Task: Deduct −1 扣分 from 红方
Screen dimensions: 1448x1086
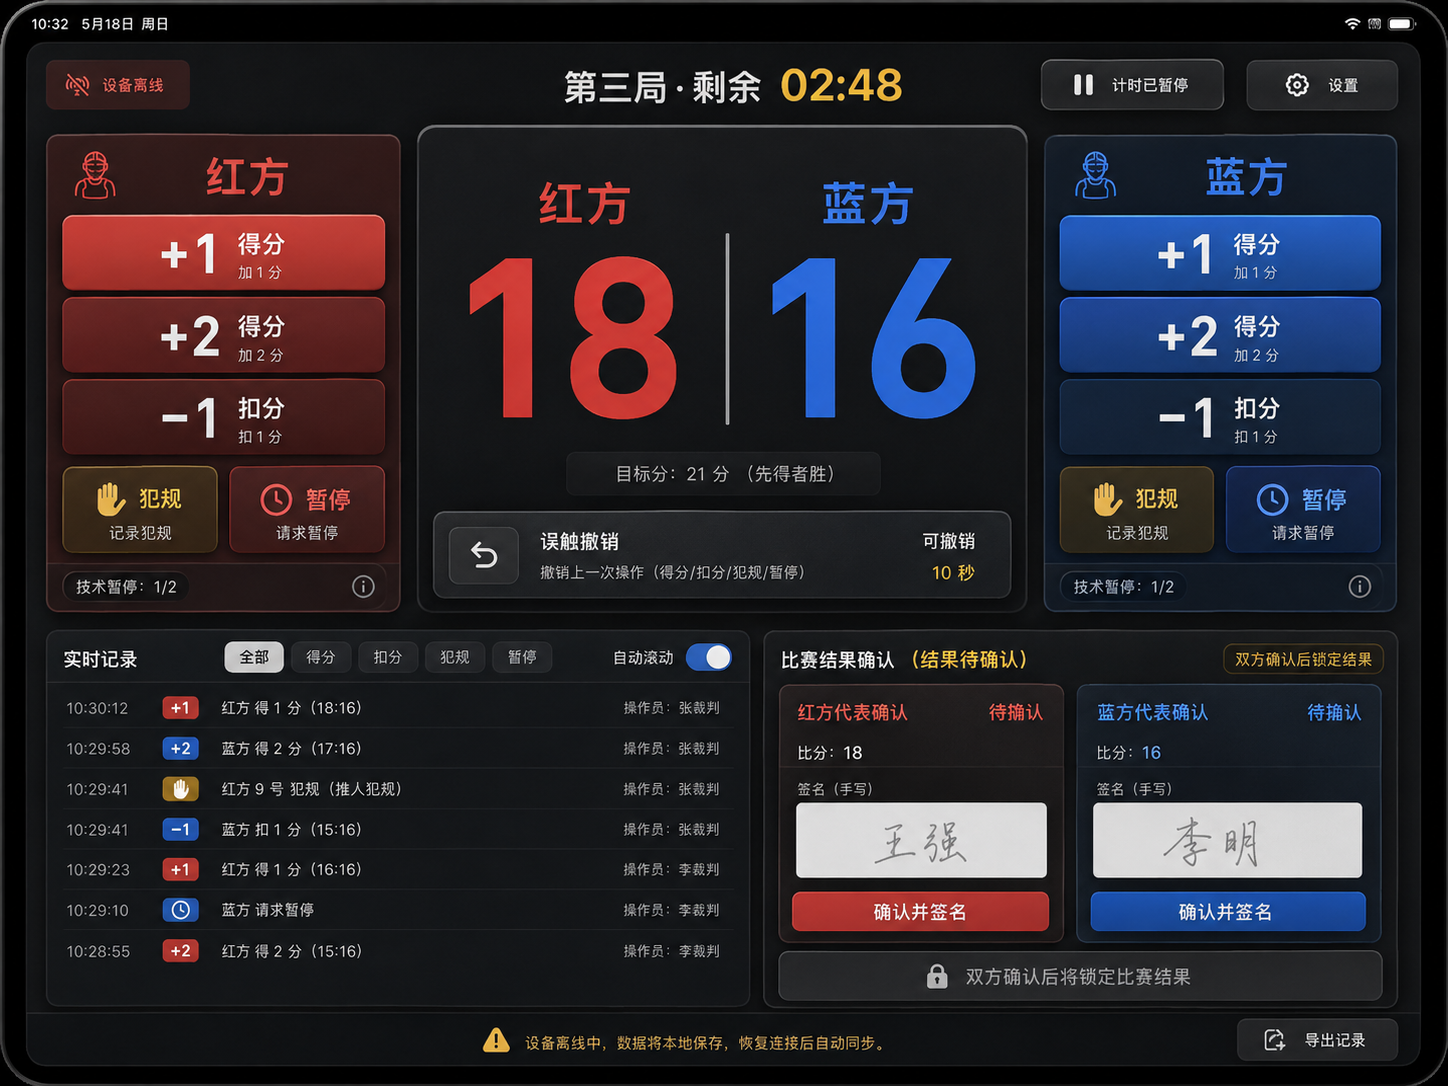Action: point(224,418)
